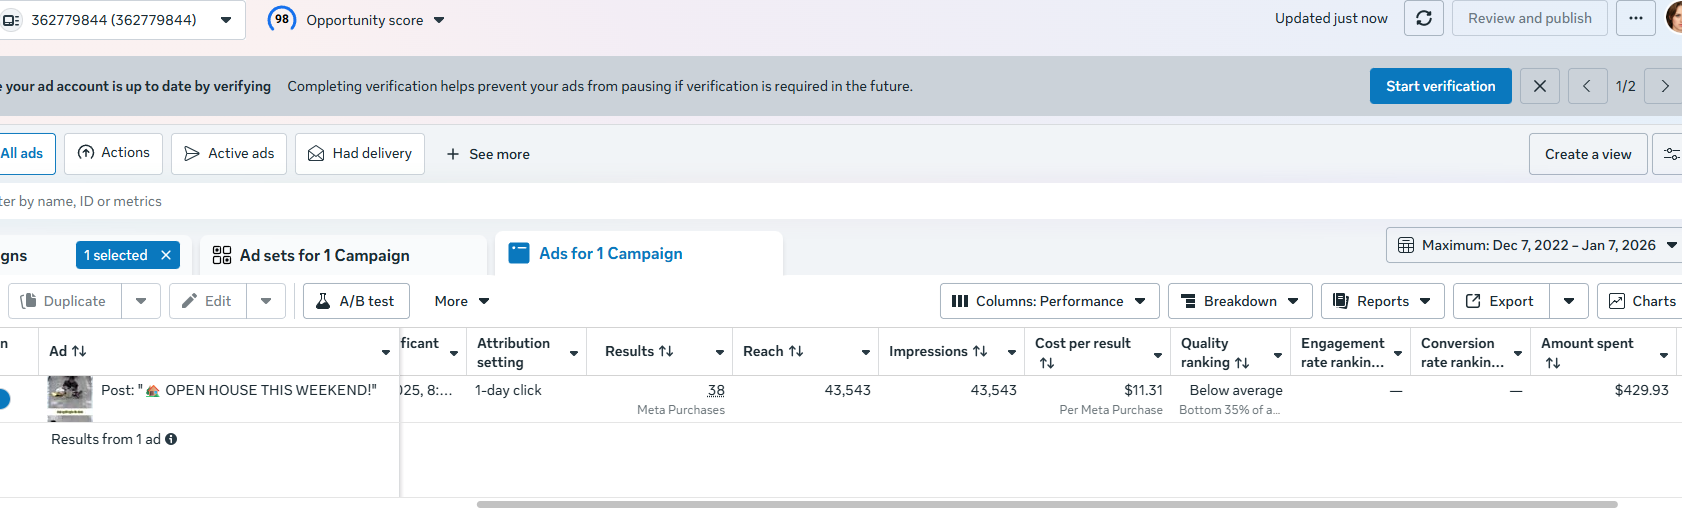Click the Start verification button
Screen dimensions: 1682x524
pyautogui.click(x=1440, y=86)
